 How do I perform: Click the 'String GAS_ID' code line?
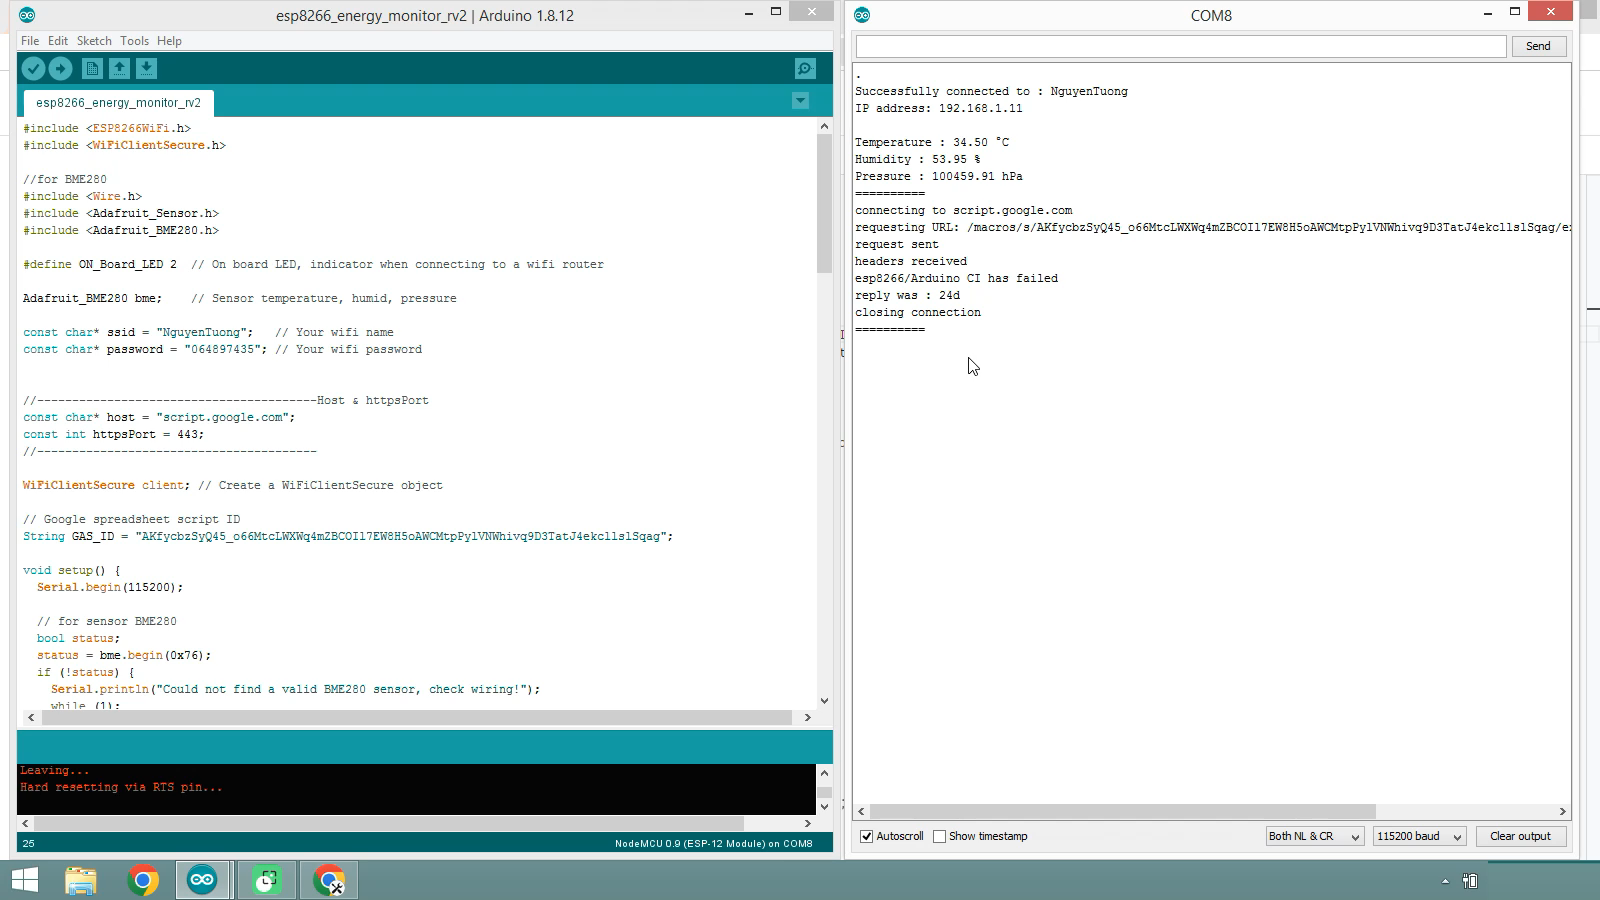(348, 536)
